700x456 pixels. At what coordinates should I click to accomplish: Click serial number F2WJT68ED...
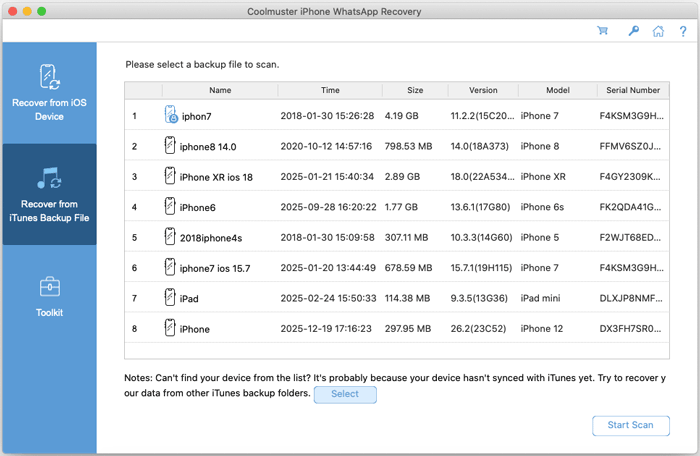pos(630,237)
